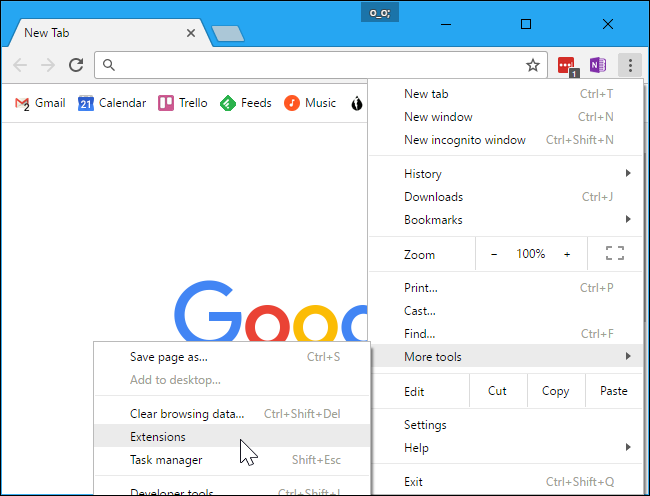
Task: Click the fullscreen icon in Zoom row
Action: click(615, 253)
